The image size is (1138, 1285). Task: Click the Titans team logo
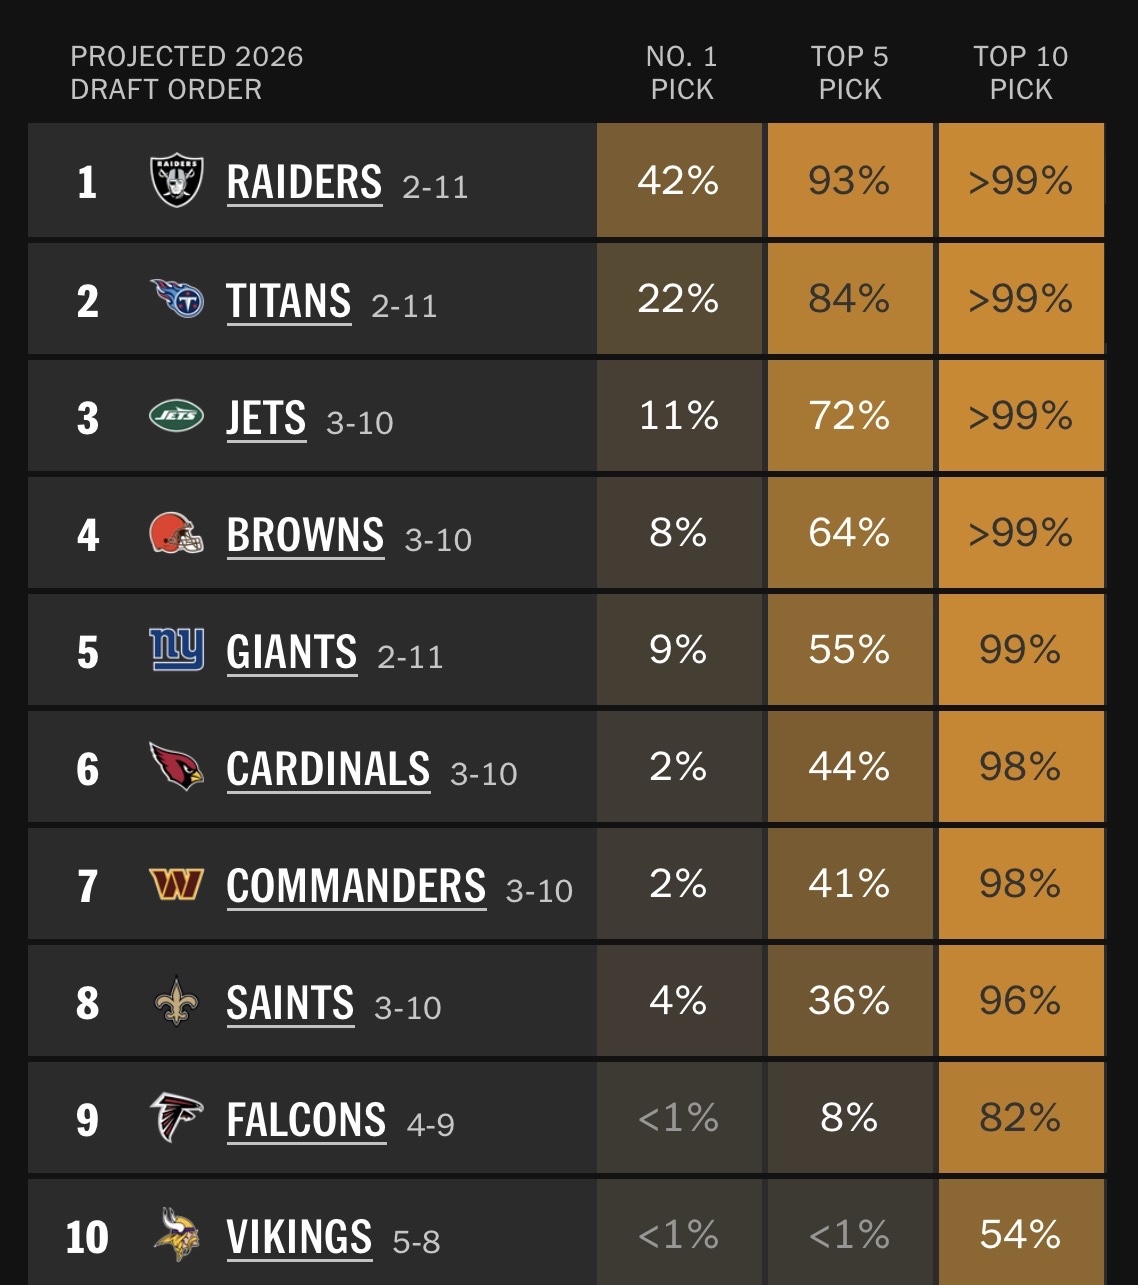[x=176, y=298]
